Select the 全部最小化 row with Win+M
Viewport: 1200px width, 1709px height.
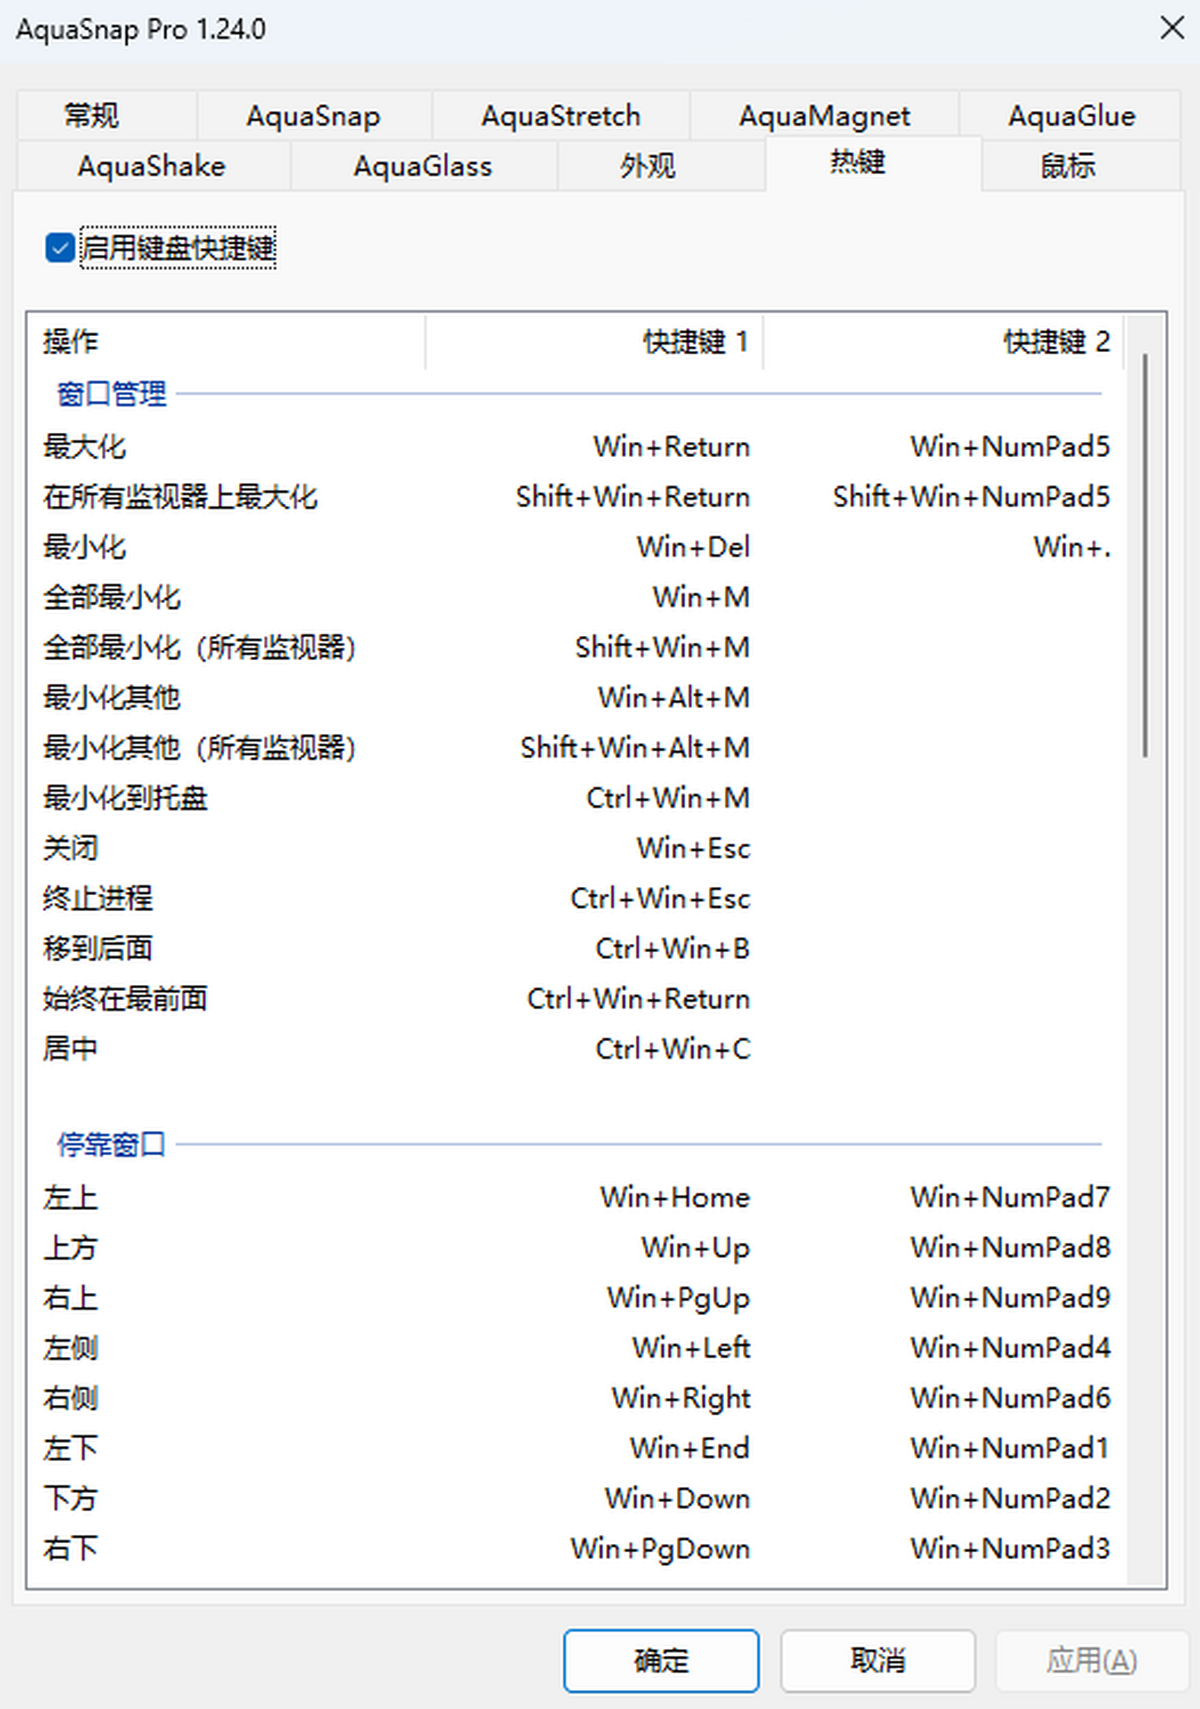576,597
